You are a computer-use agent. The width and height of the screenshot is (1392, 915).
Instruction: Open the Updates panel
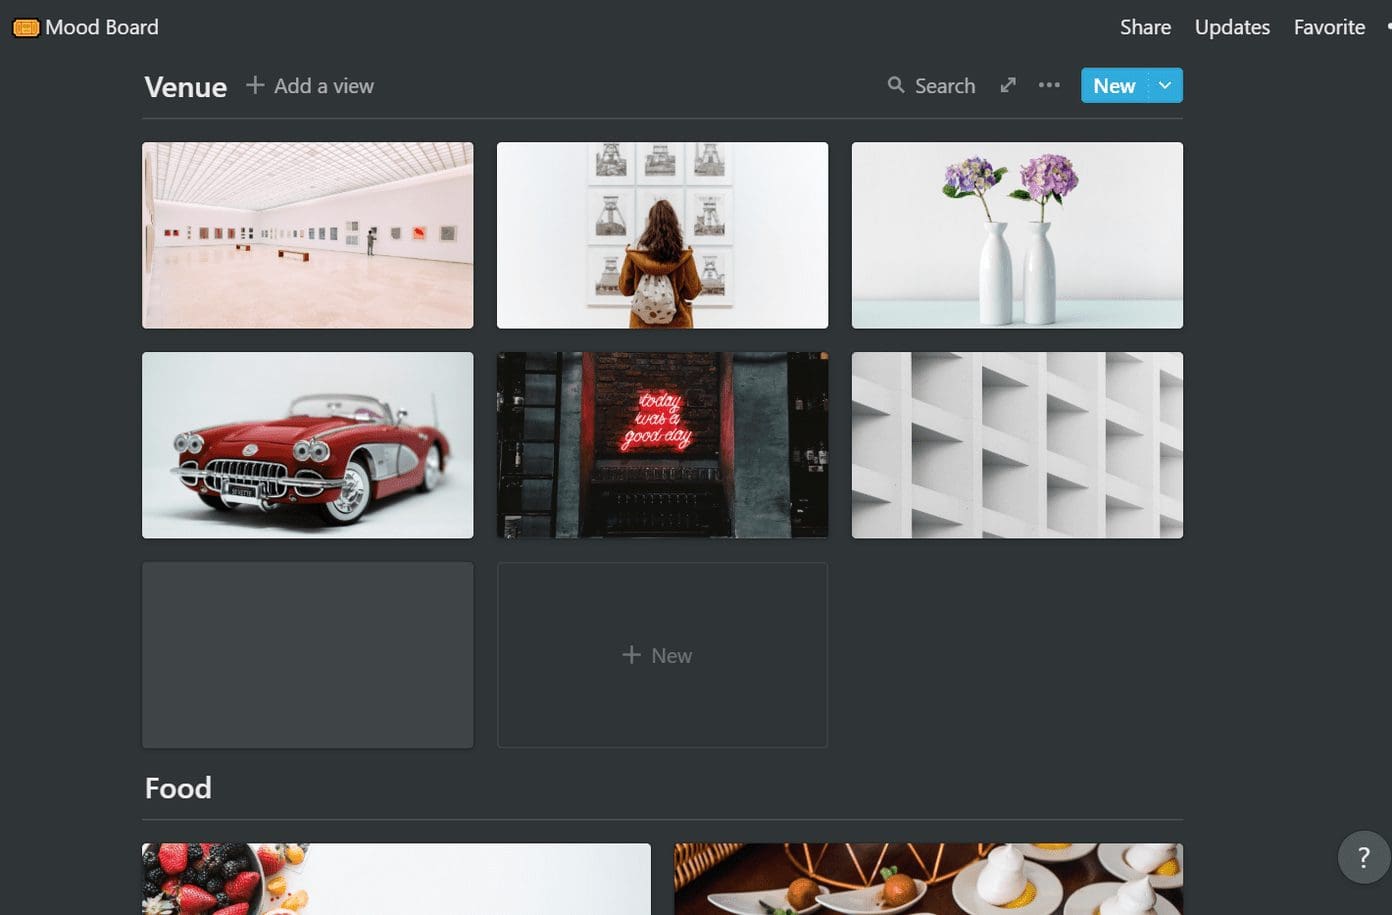1231,27
